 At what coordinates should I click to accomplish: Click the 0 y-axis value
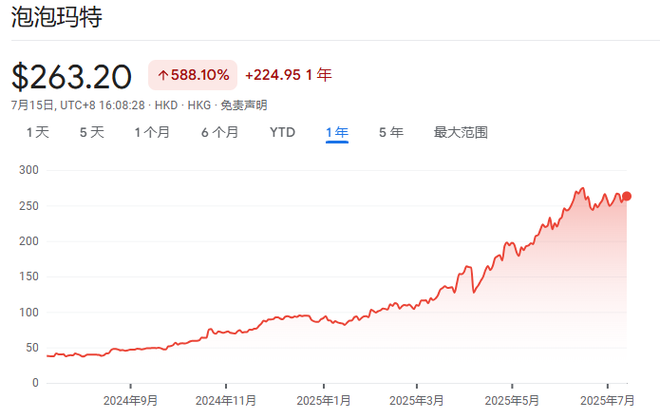click(35, 383)
